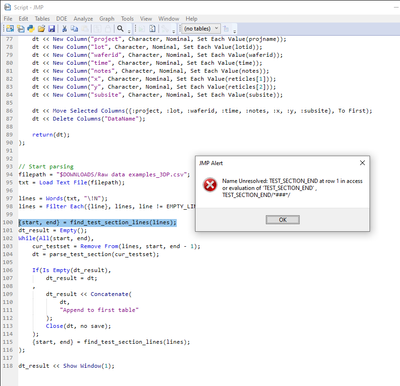Open the DOE menu
The width and height of the screenshot is (400, 386).
[61, 19]
